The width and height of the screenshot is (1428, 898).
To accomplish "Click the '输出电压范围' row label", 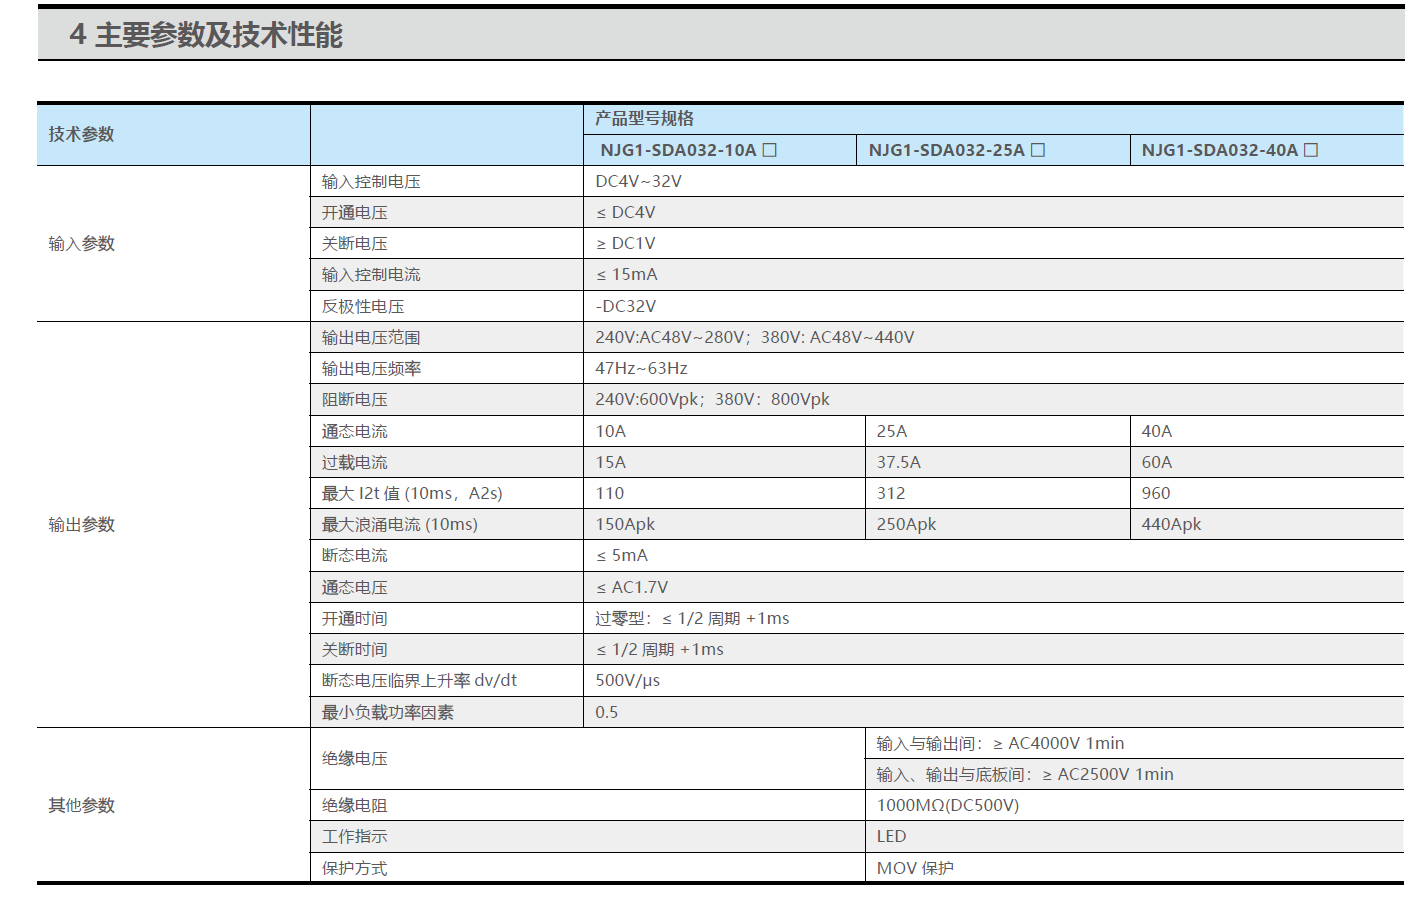I will [x=371, y=337].
